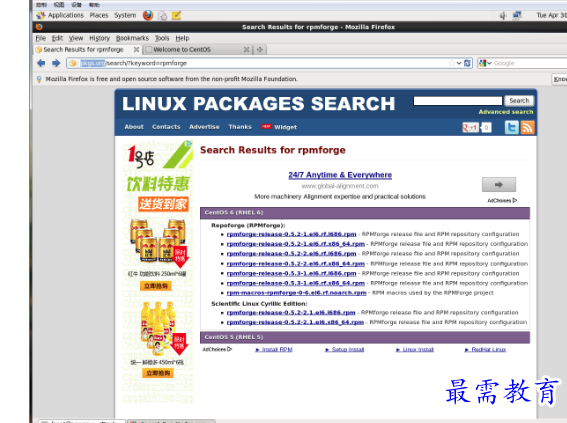The height and width of the screenshot is (423, 567).
Task: Click the lightbulb icon in the info bar
Action: (39, 79)
